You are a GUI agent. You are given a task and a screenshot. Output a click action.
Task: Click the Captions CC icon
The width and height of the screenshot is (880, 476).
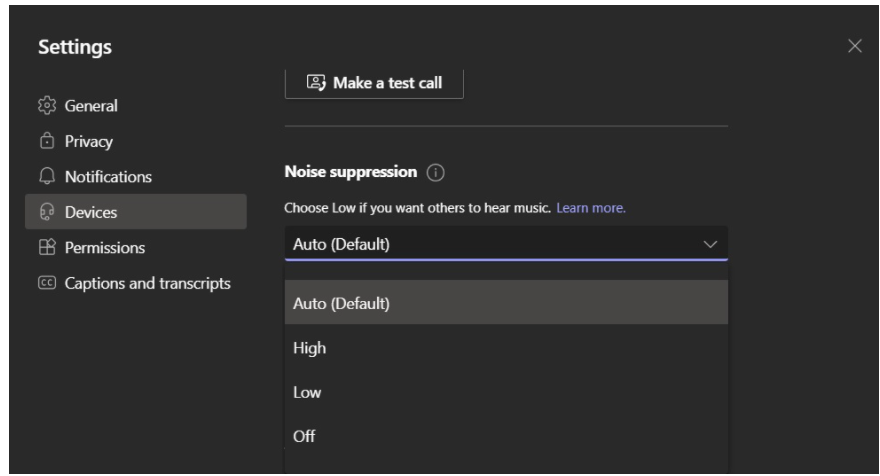(x=47, y=283)
